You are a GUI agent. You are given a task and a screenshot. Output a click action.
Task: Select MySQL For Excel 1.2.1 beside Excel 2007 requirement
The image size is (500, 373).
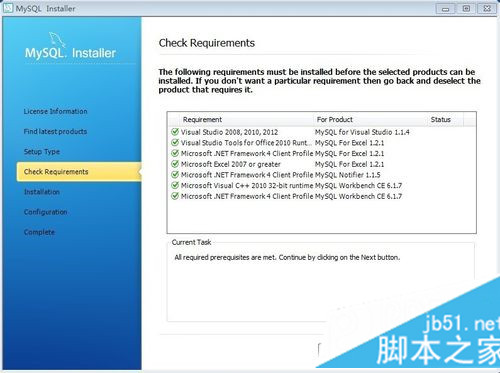point(349,164)
